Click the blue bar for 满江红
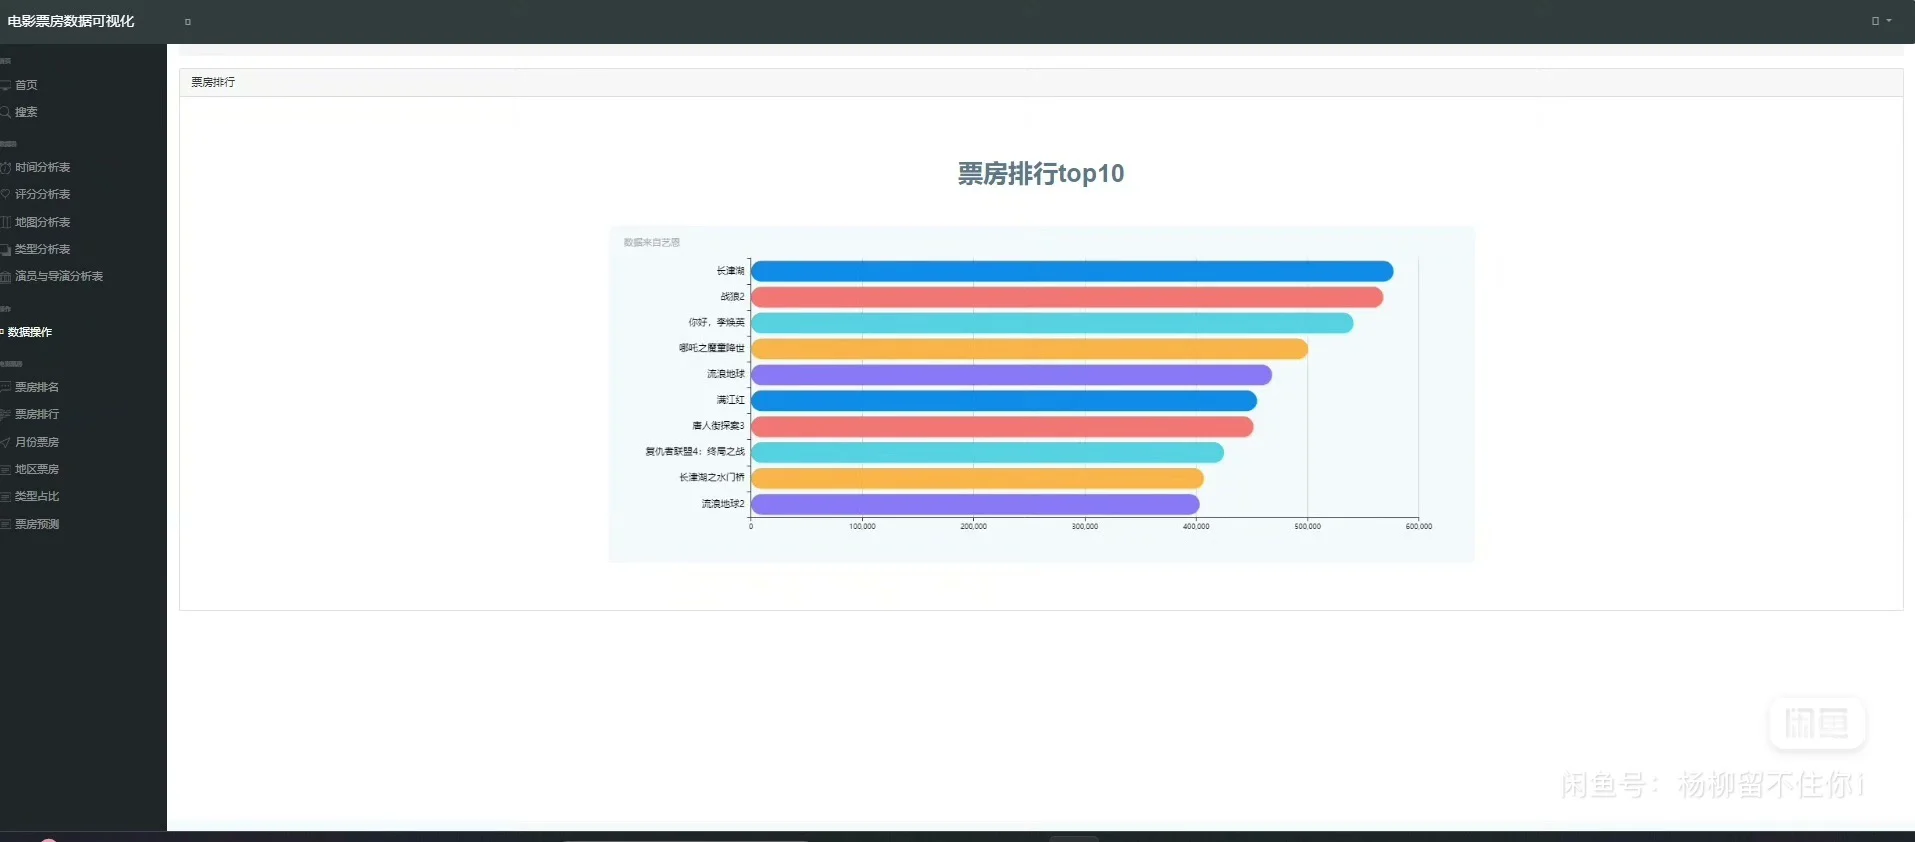This screenshot has height=842, width=1915. coord(1004,401)
